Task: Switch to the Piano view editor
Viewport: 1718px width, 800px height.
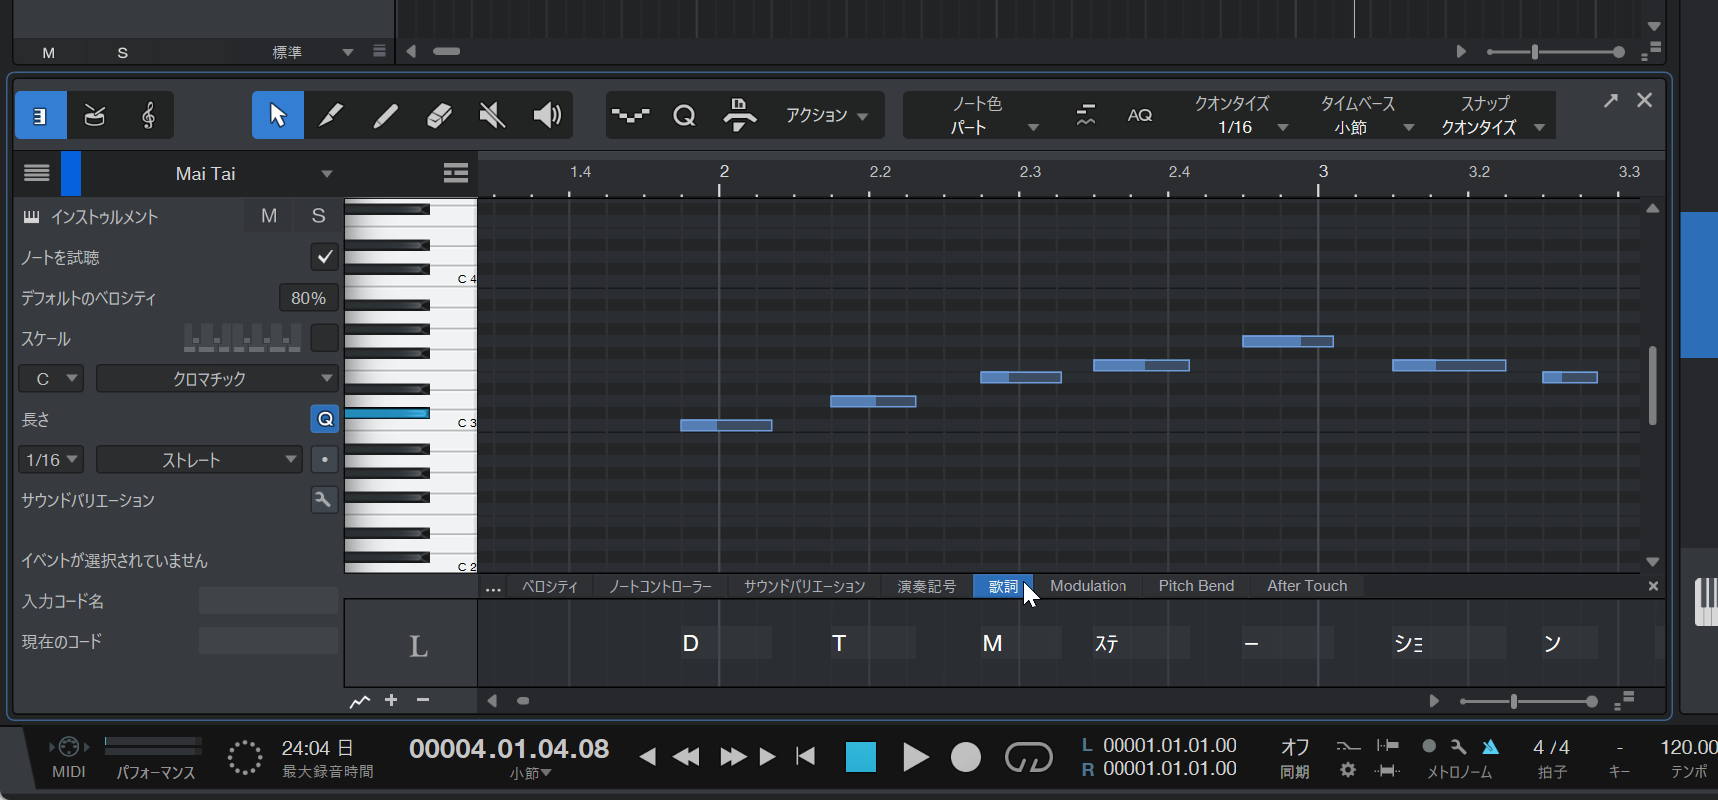Action: 41,116
